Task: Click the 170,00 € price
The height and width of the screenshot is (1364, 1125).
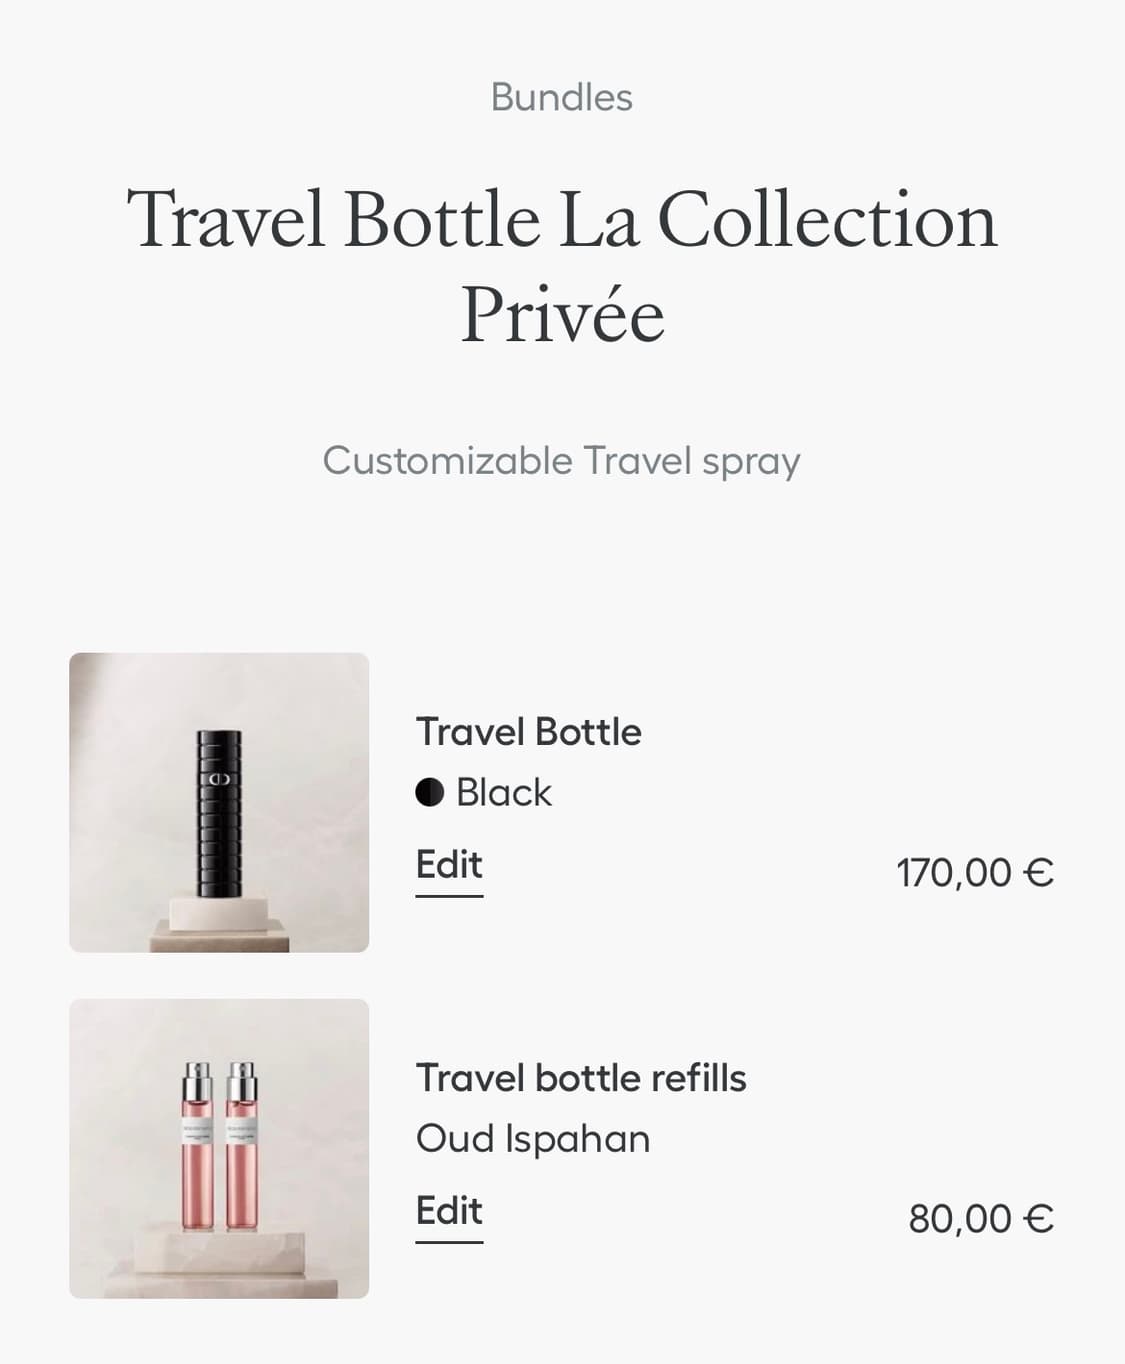Action: pos(974,872)
